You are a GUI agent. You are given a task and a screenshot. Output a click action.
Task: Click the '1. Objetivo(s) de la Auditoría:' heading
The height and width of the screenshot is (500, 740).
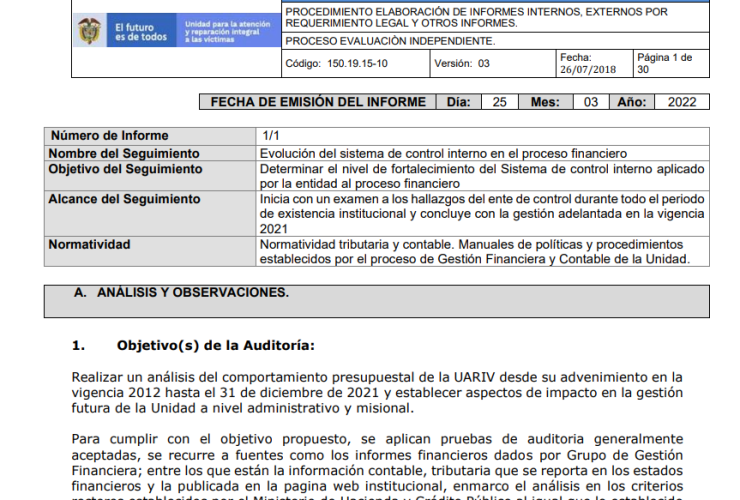point(193,346)
